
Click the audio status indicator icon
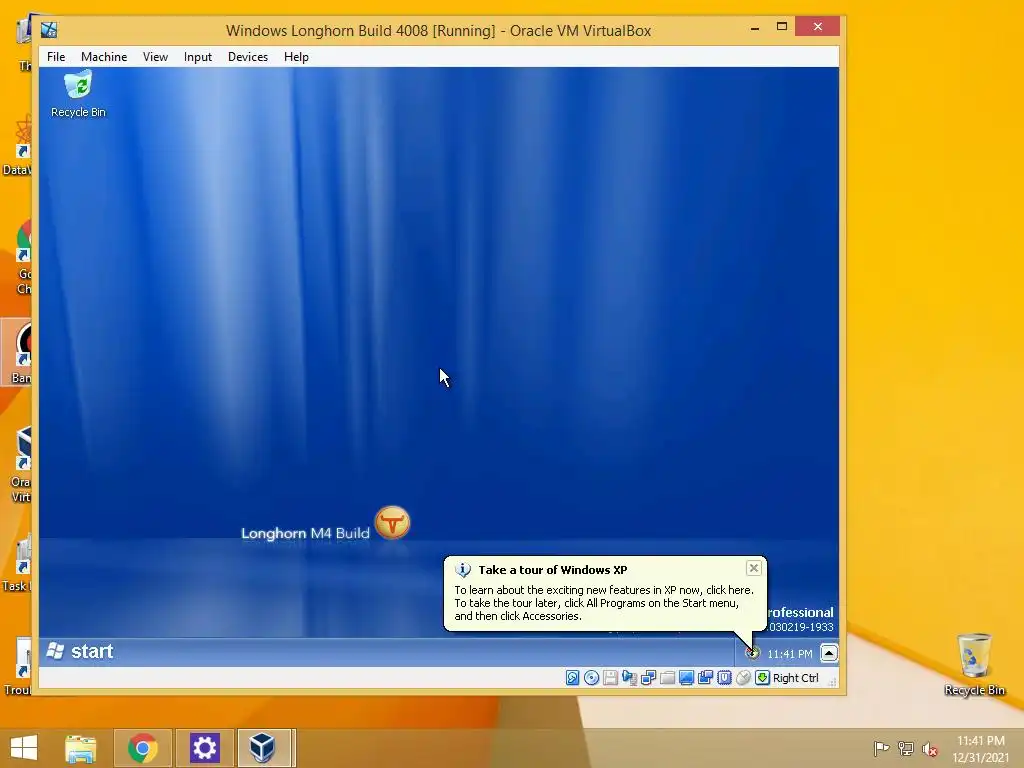point(630,678)
